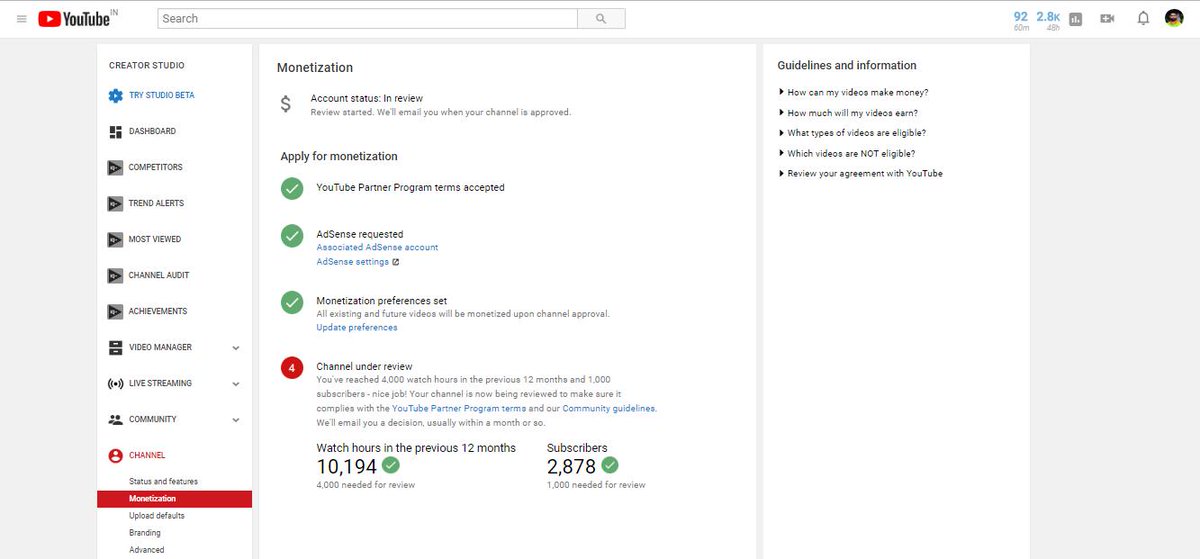Click the Achievements sidebar icon
This screenshot has width=1200, height=559.
pos(116,312)
